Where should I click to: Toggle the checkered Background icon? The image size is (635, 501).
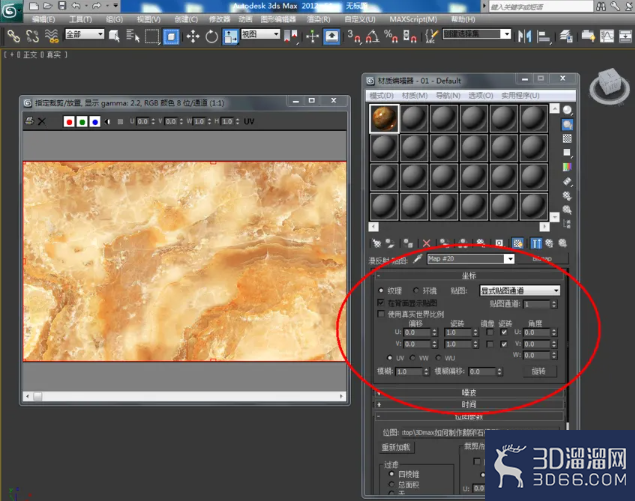click(567, 139)
